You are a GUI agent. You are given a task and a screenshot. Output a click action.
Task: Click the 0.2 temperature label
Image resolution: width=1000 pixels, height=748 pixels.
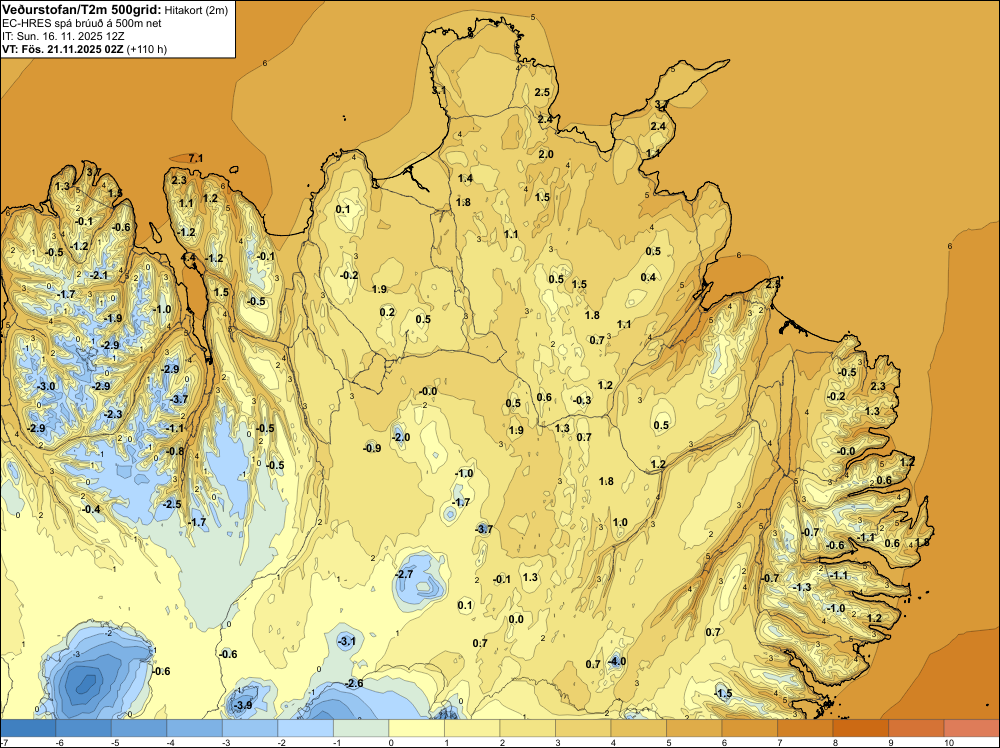(x=387, y=312)
